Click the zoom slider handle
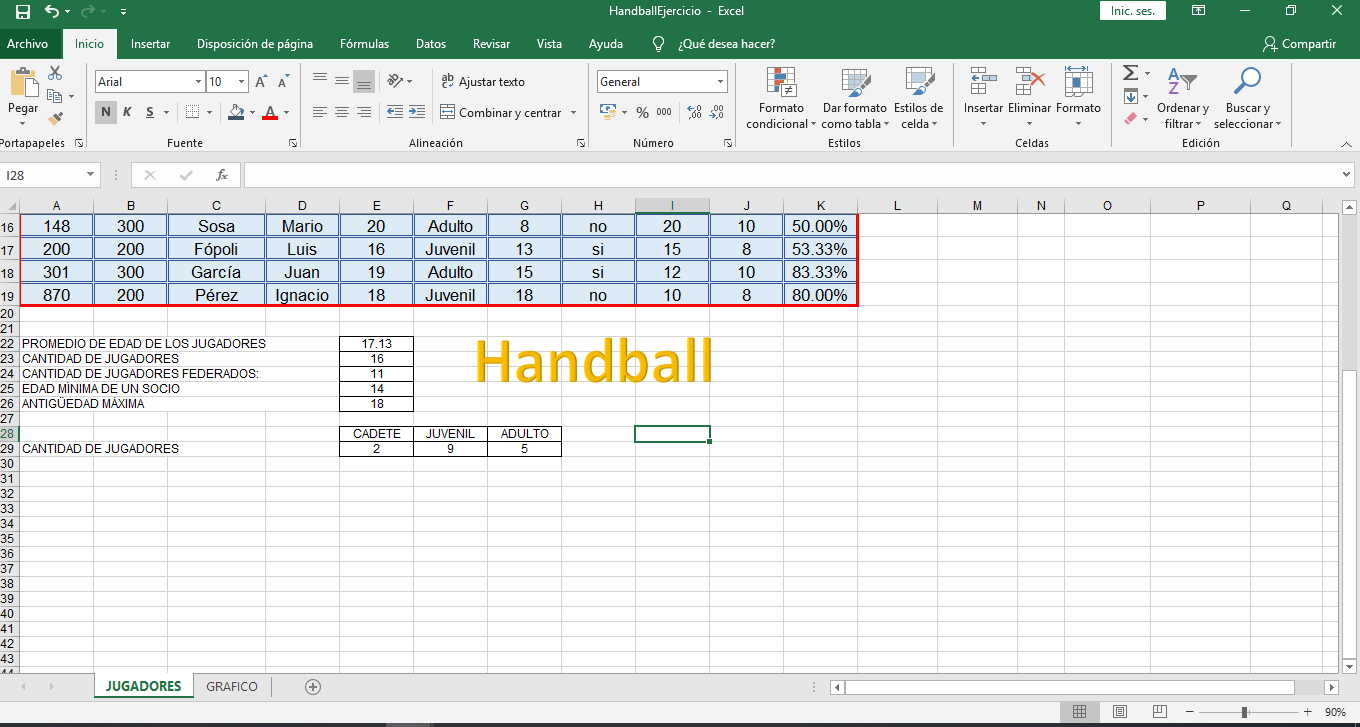The width and height of the screenshot is (1360, 727). click(1244, 712)
